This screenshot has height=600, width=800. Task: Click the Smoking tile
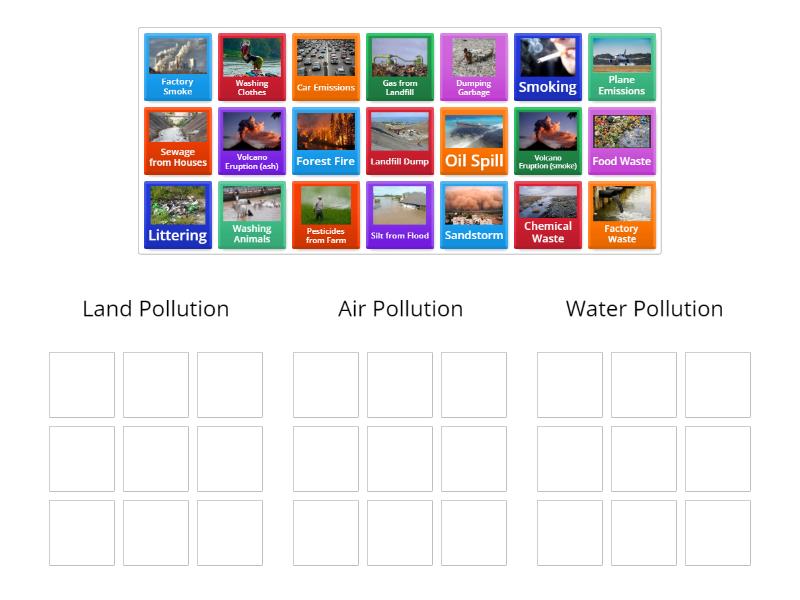[547, 65]
